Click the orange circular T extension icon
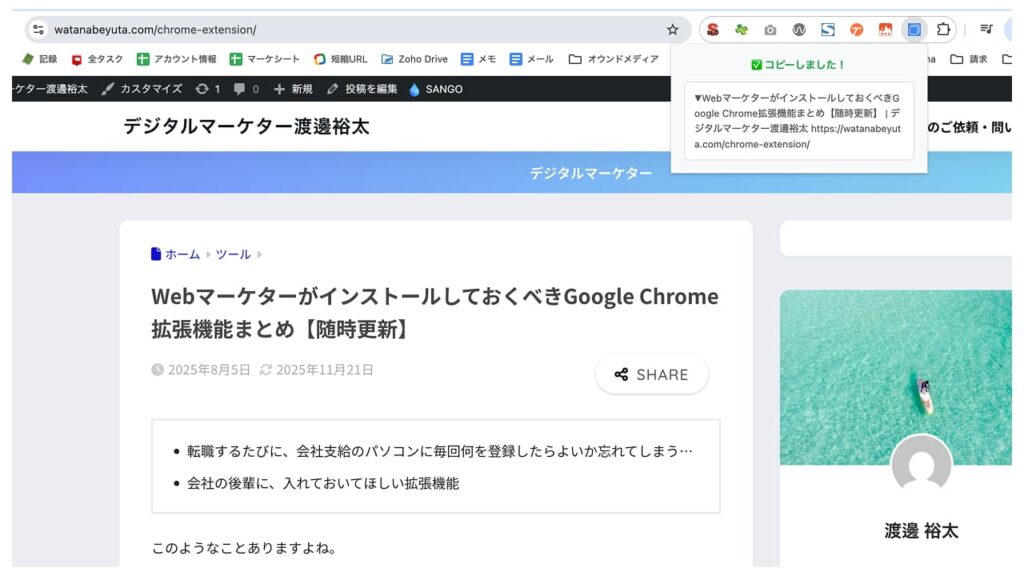 [x=856, y=30]
